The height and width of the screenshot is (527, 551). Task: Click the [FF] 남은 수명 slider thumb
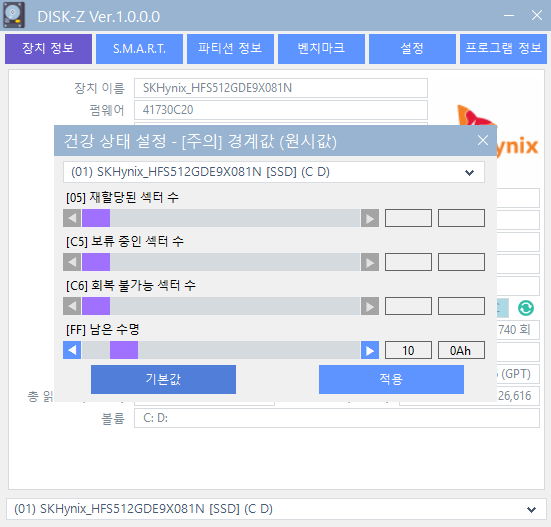tap(124, 350)
